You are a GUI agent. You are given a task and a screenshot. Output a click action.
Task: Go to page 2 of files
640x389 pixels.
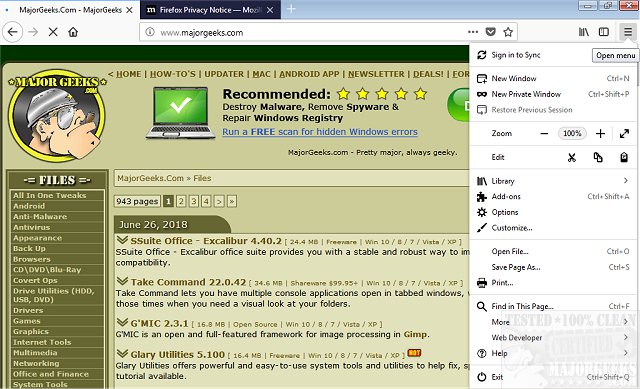pos(181,201)
